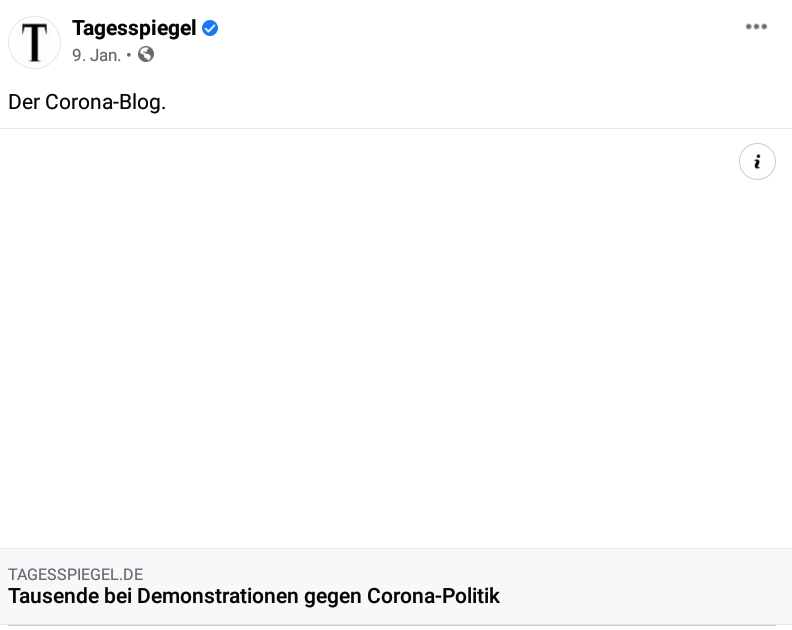The height and width of the screenshot is (630, 792).
Task: Open the Corona-Politik headline in link card
Action: (x=254, y=596)
